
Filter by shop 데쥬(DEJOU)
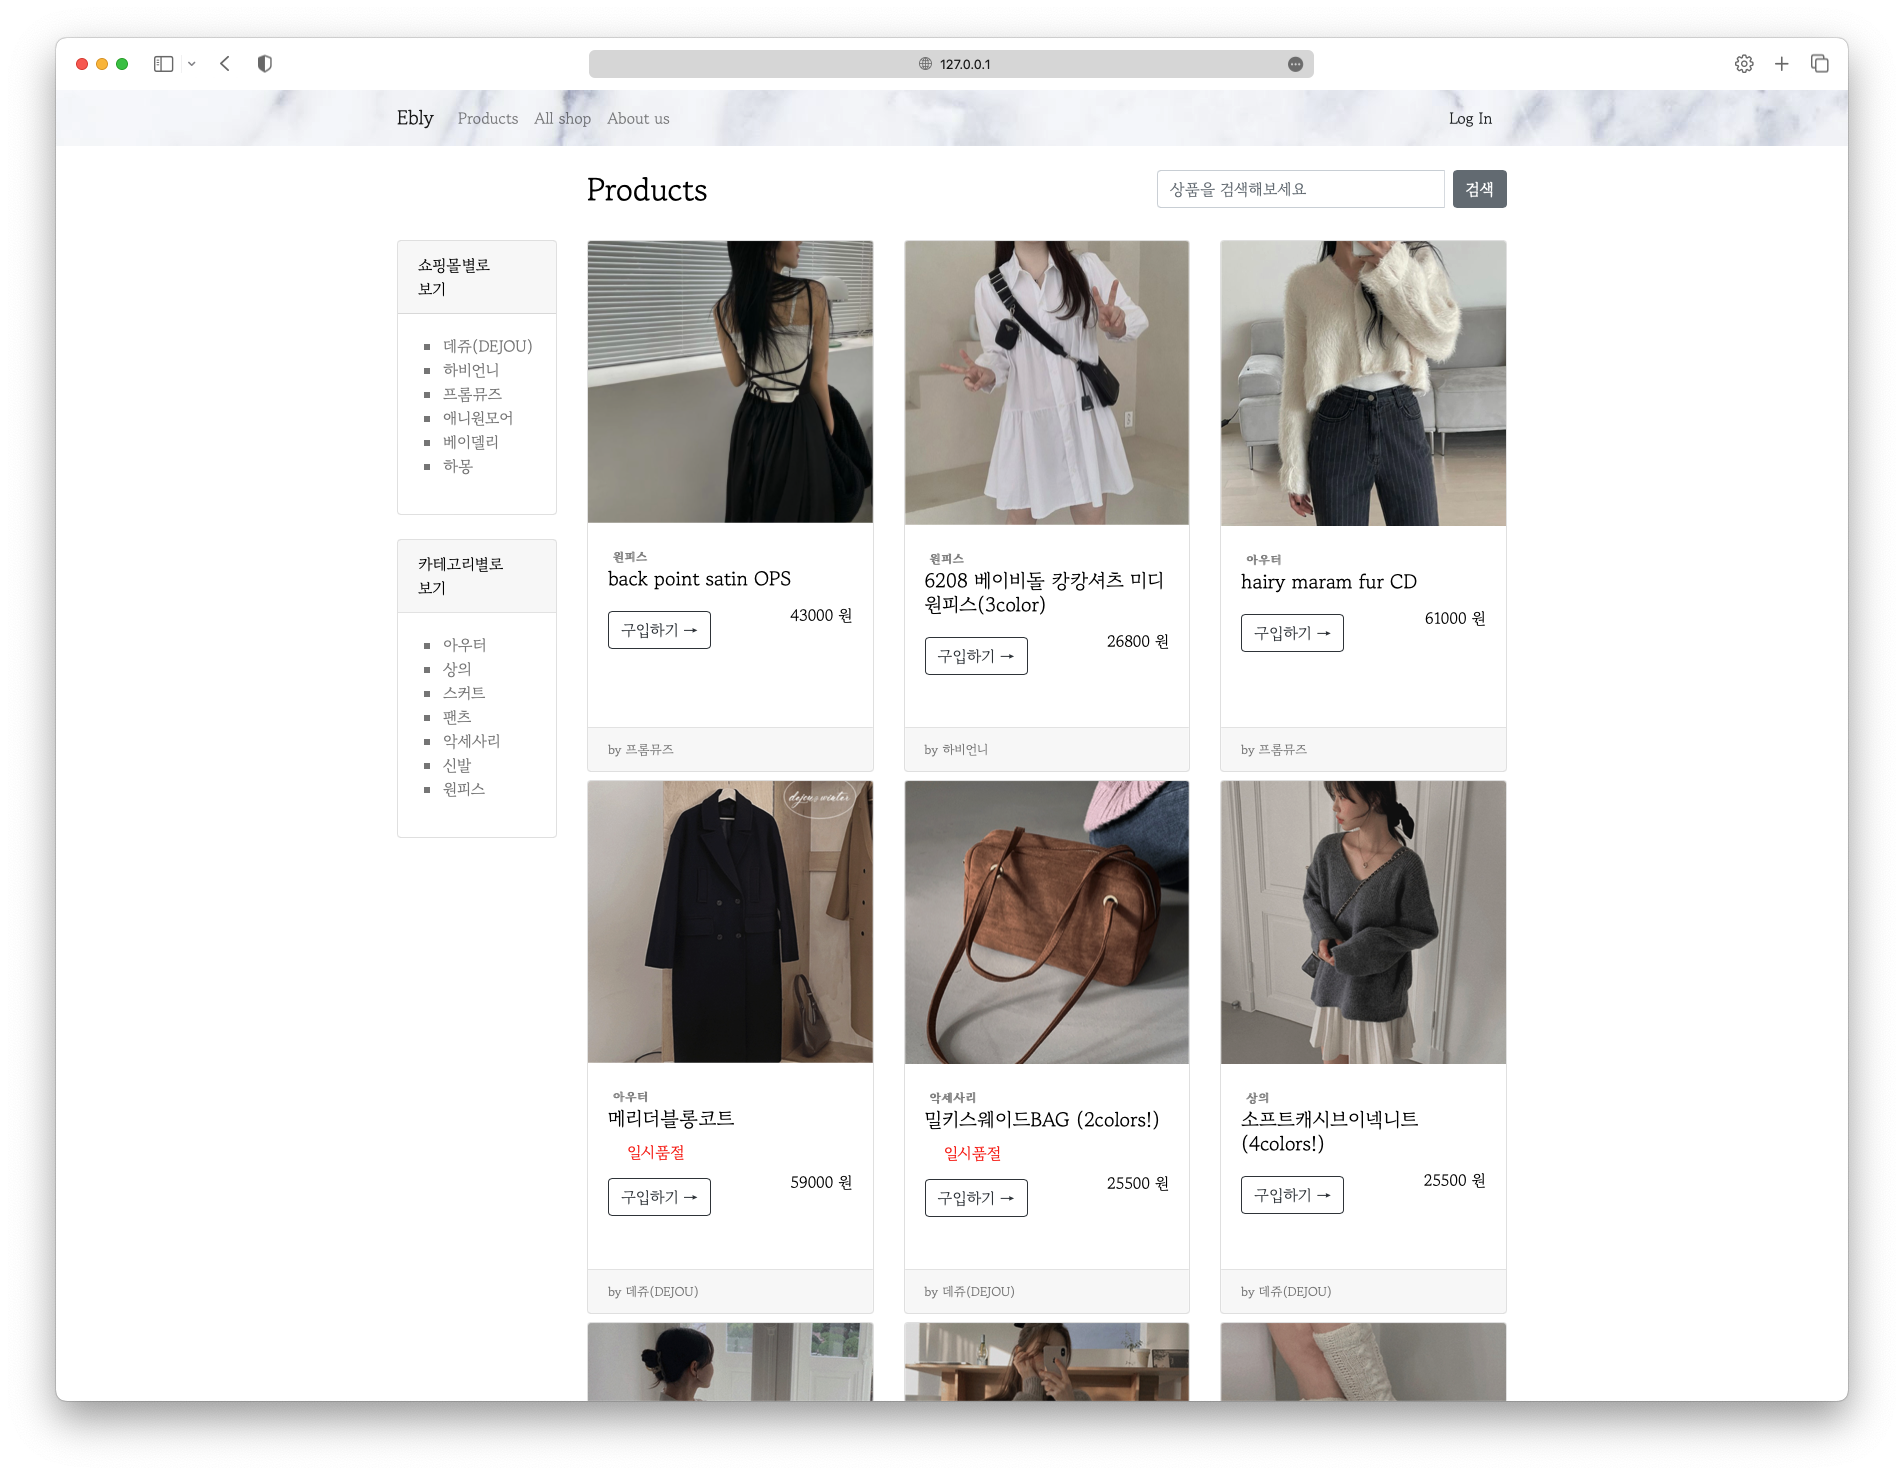point(487,346)
